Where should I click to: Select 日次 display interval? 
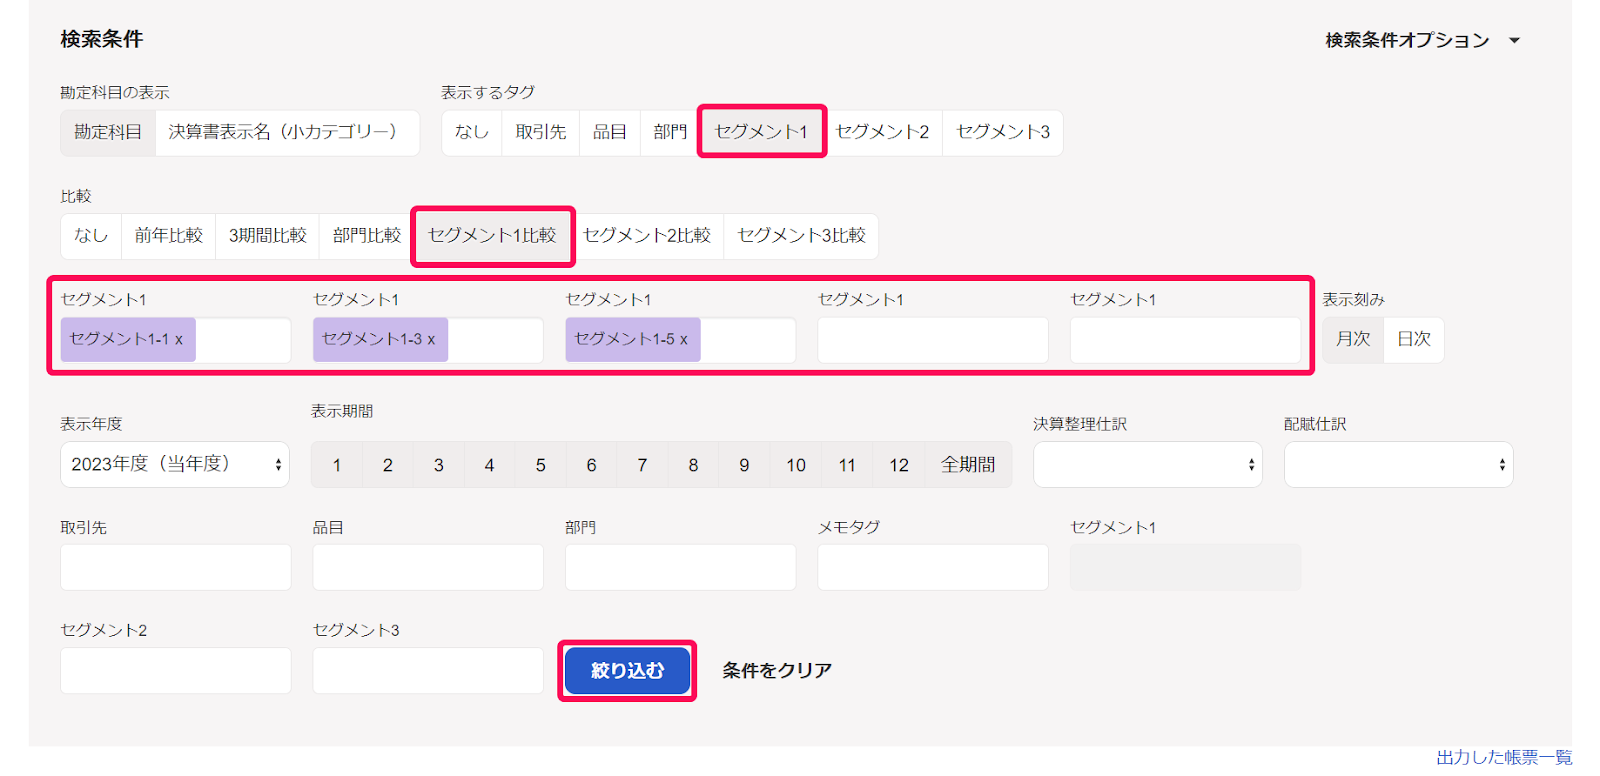tap(1414, 339)
